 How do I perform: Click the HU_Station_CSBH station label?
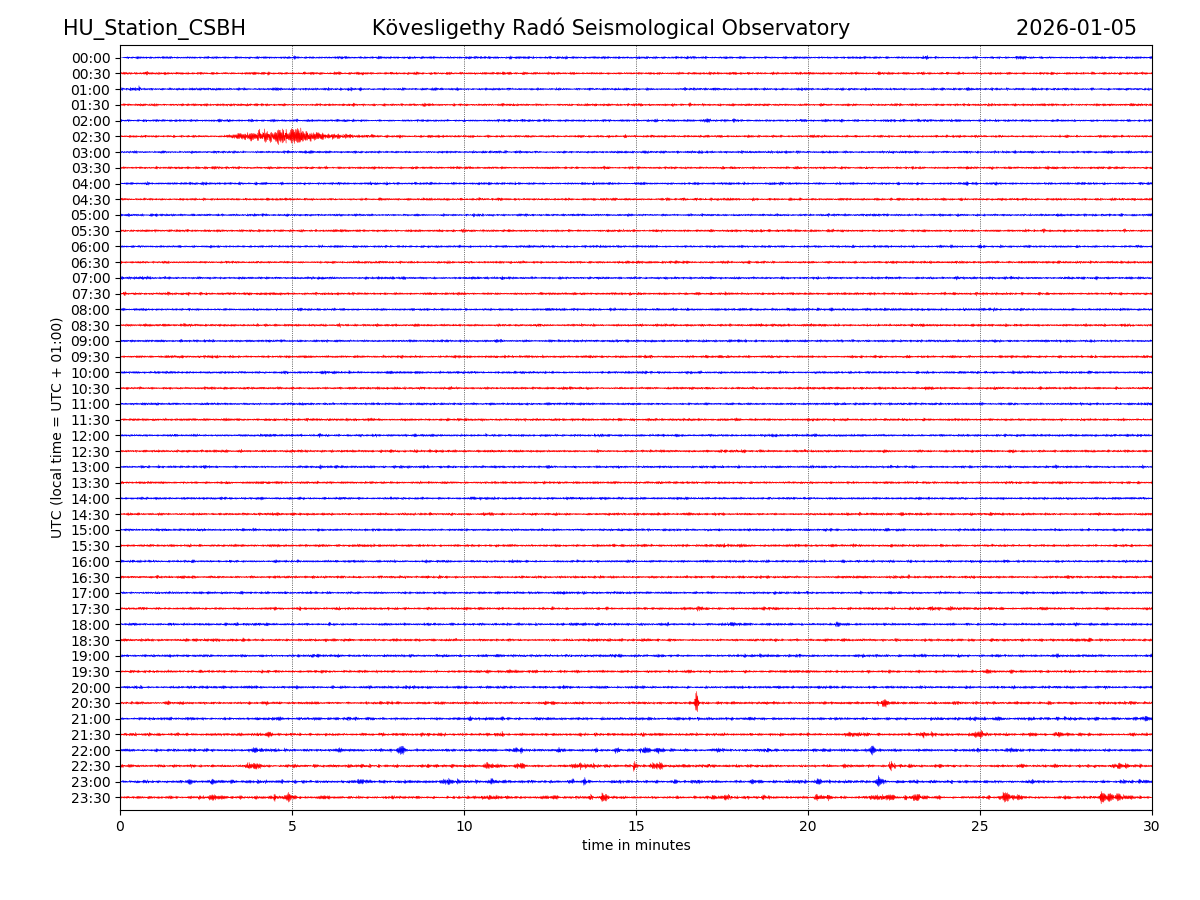pos(154,28)
